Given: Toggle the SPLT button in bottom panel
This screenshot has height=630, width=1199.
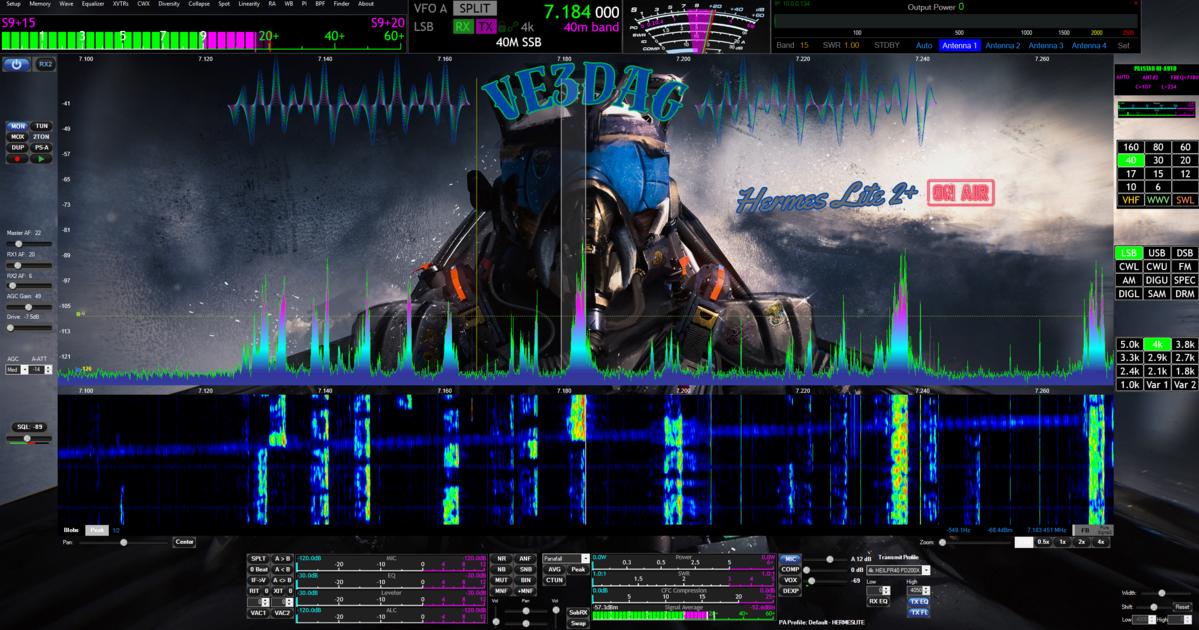Looking at the screenshot, I should tap(258, 559).
